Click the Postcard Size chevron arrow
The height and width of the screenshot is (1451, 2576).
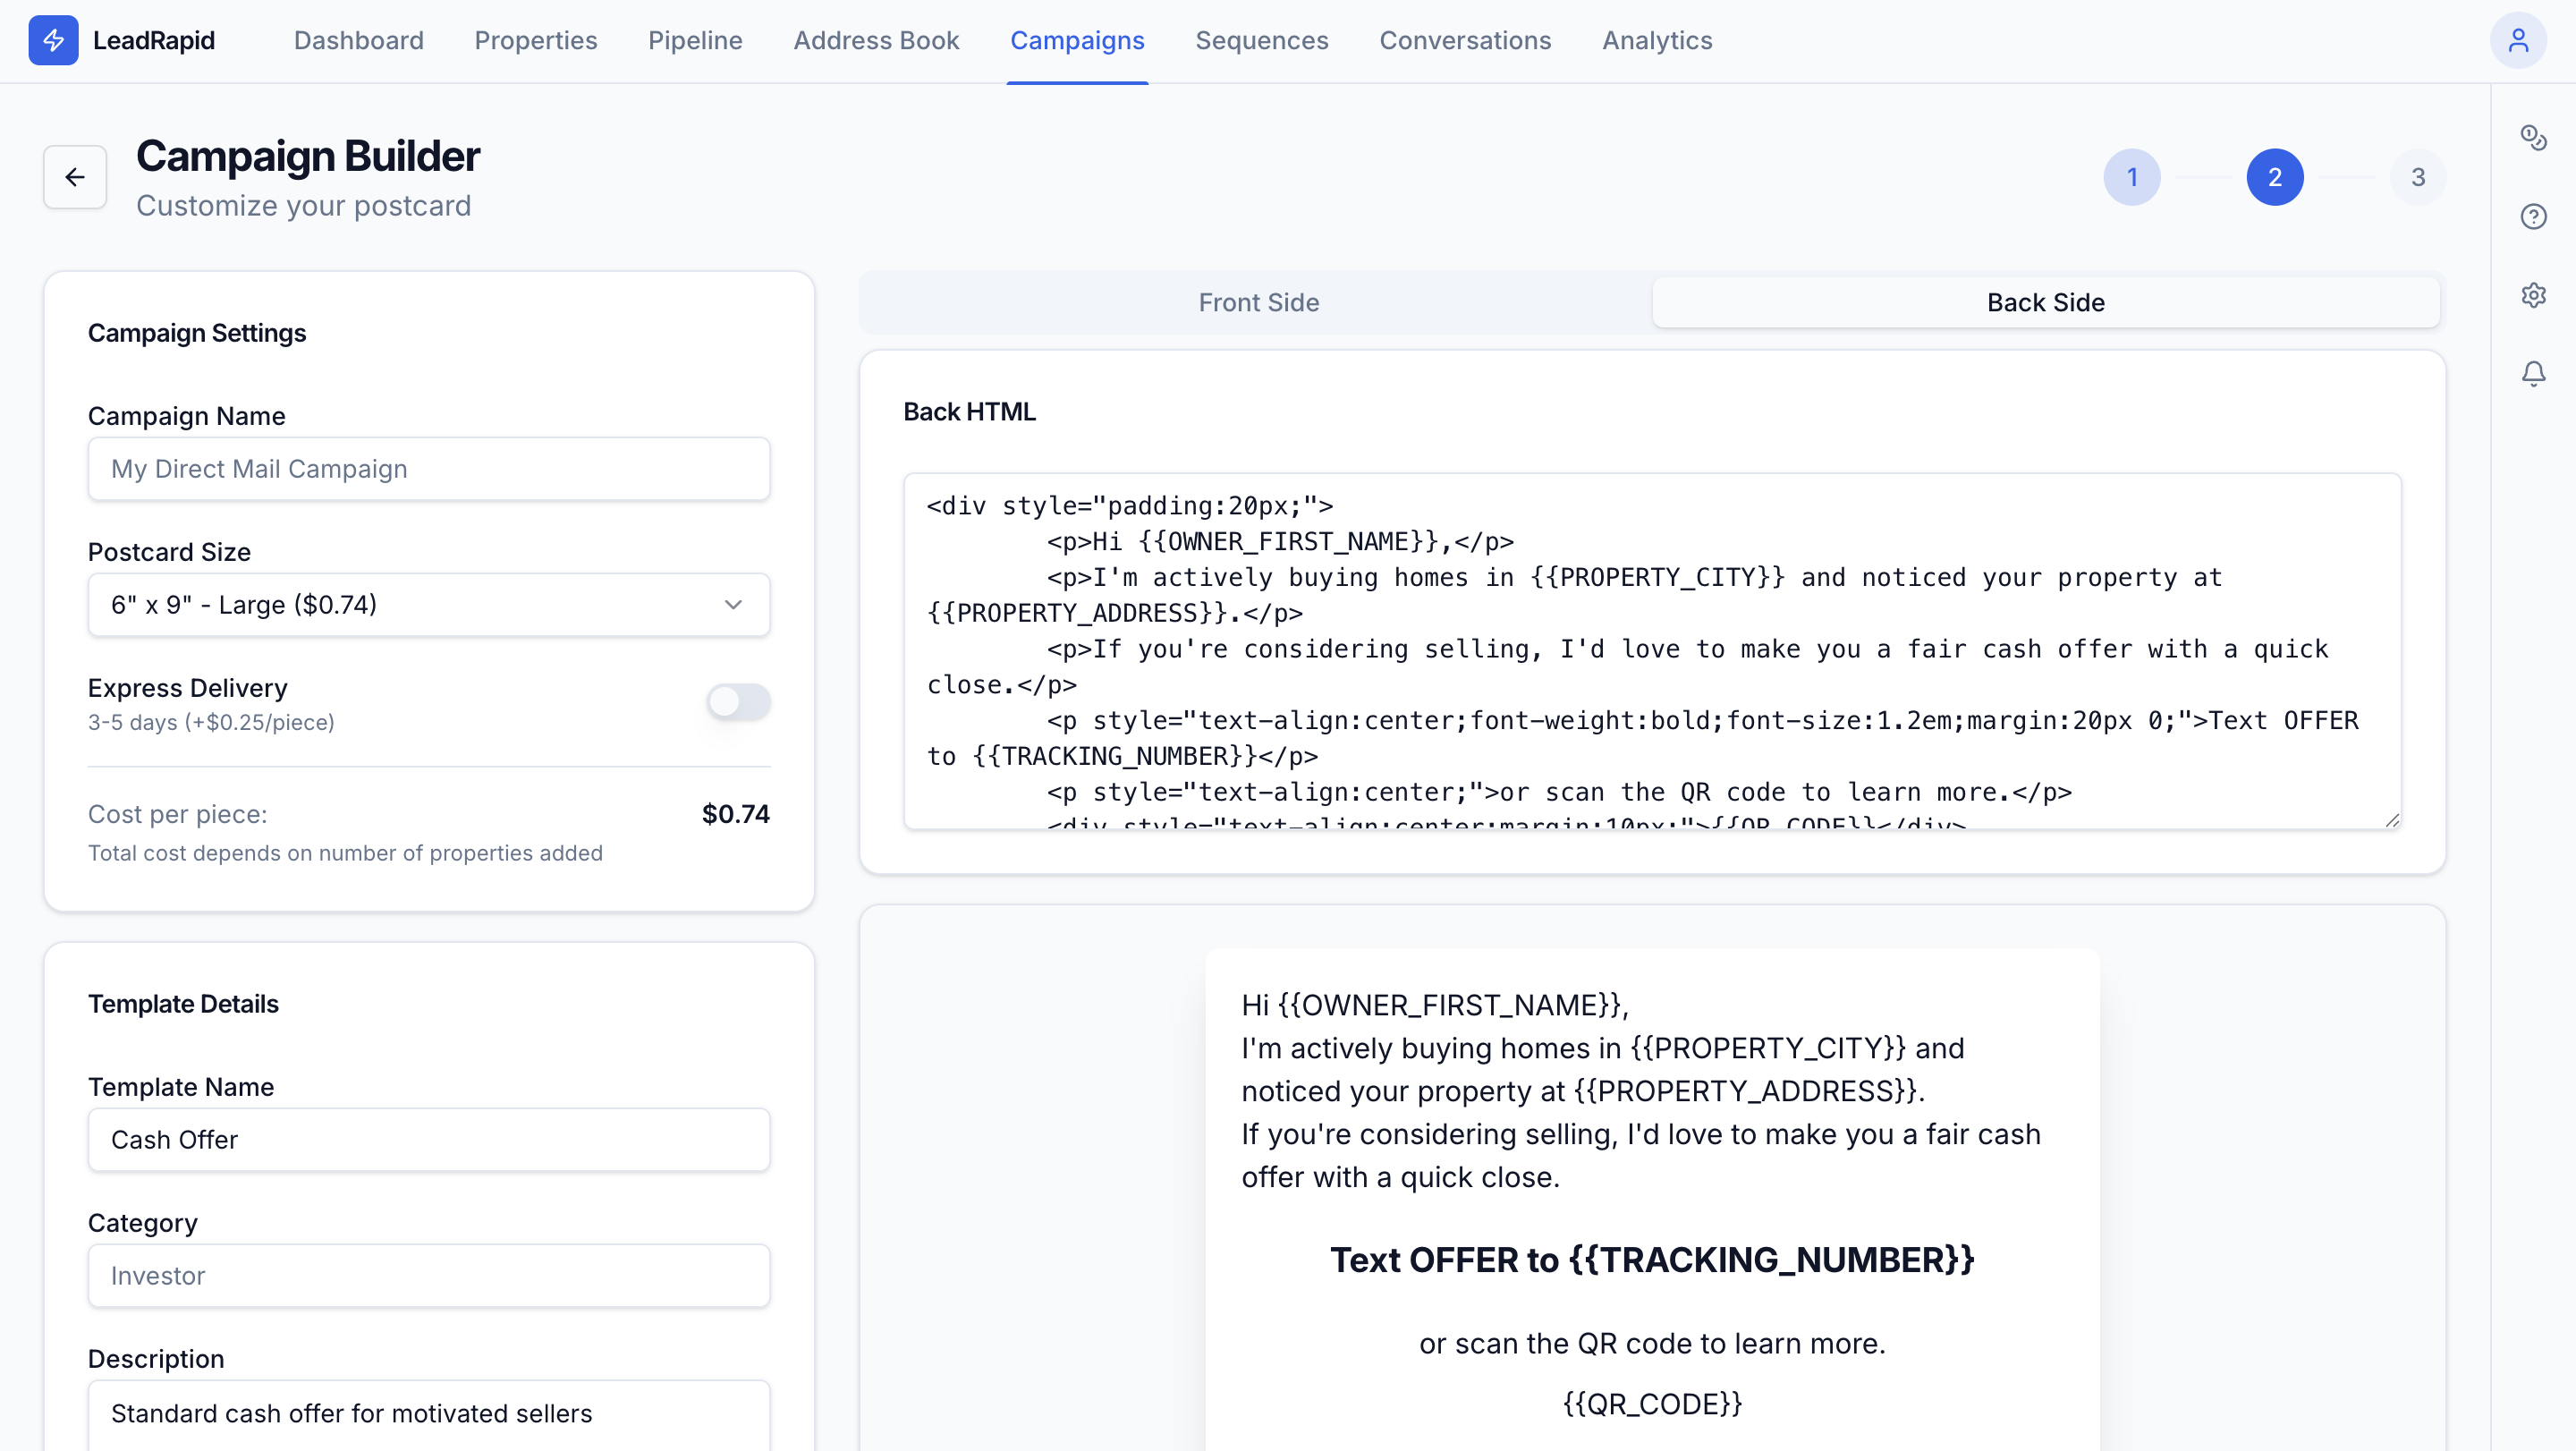(x=733, y=605)
